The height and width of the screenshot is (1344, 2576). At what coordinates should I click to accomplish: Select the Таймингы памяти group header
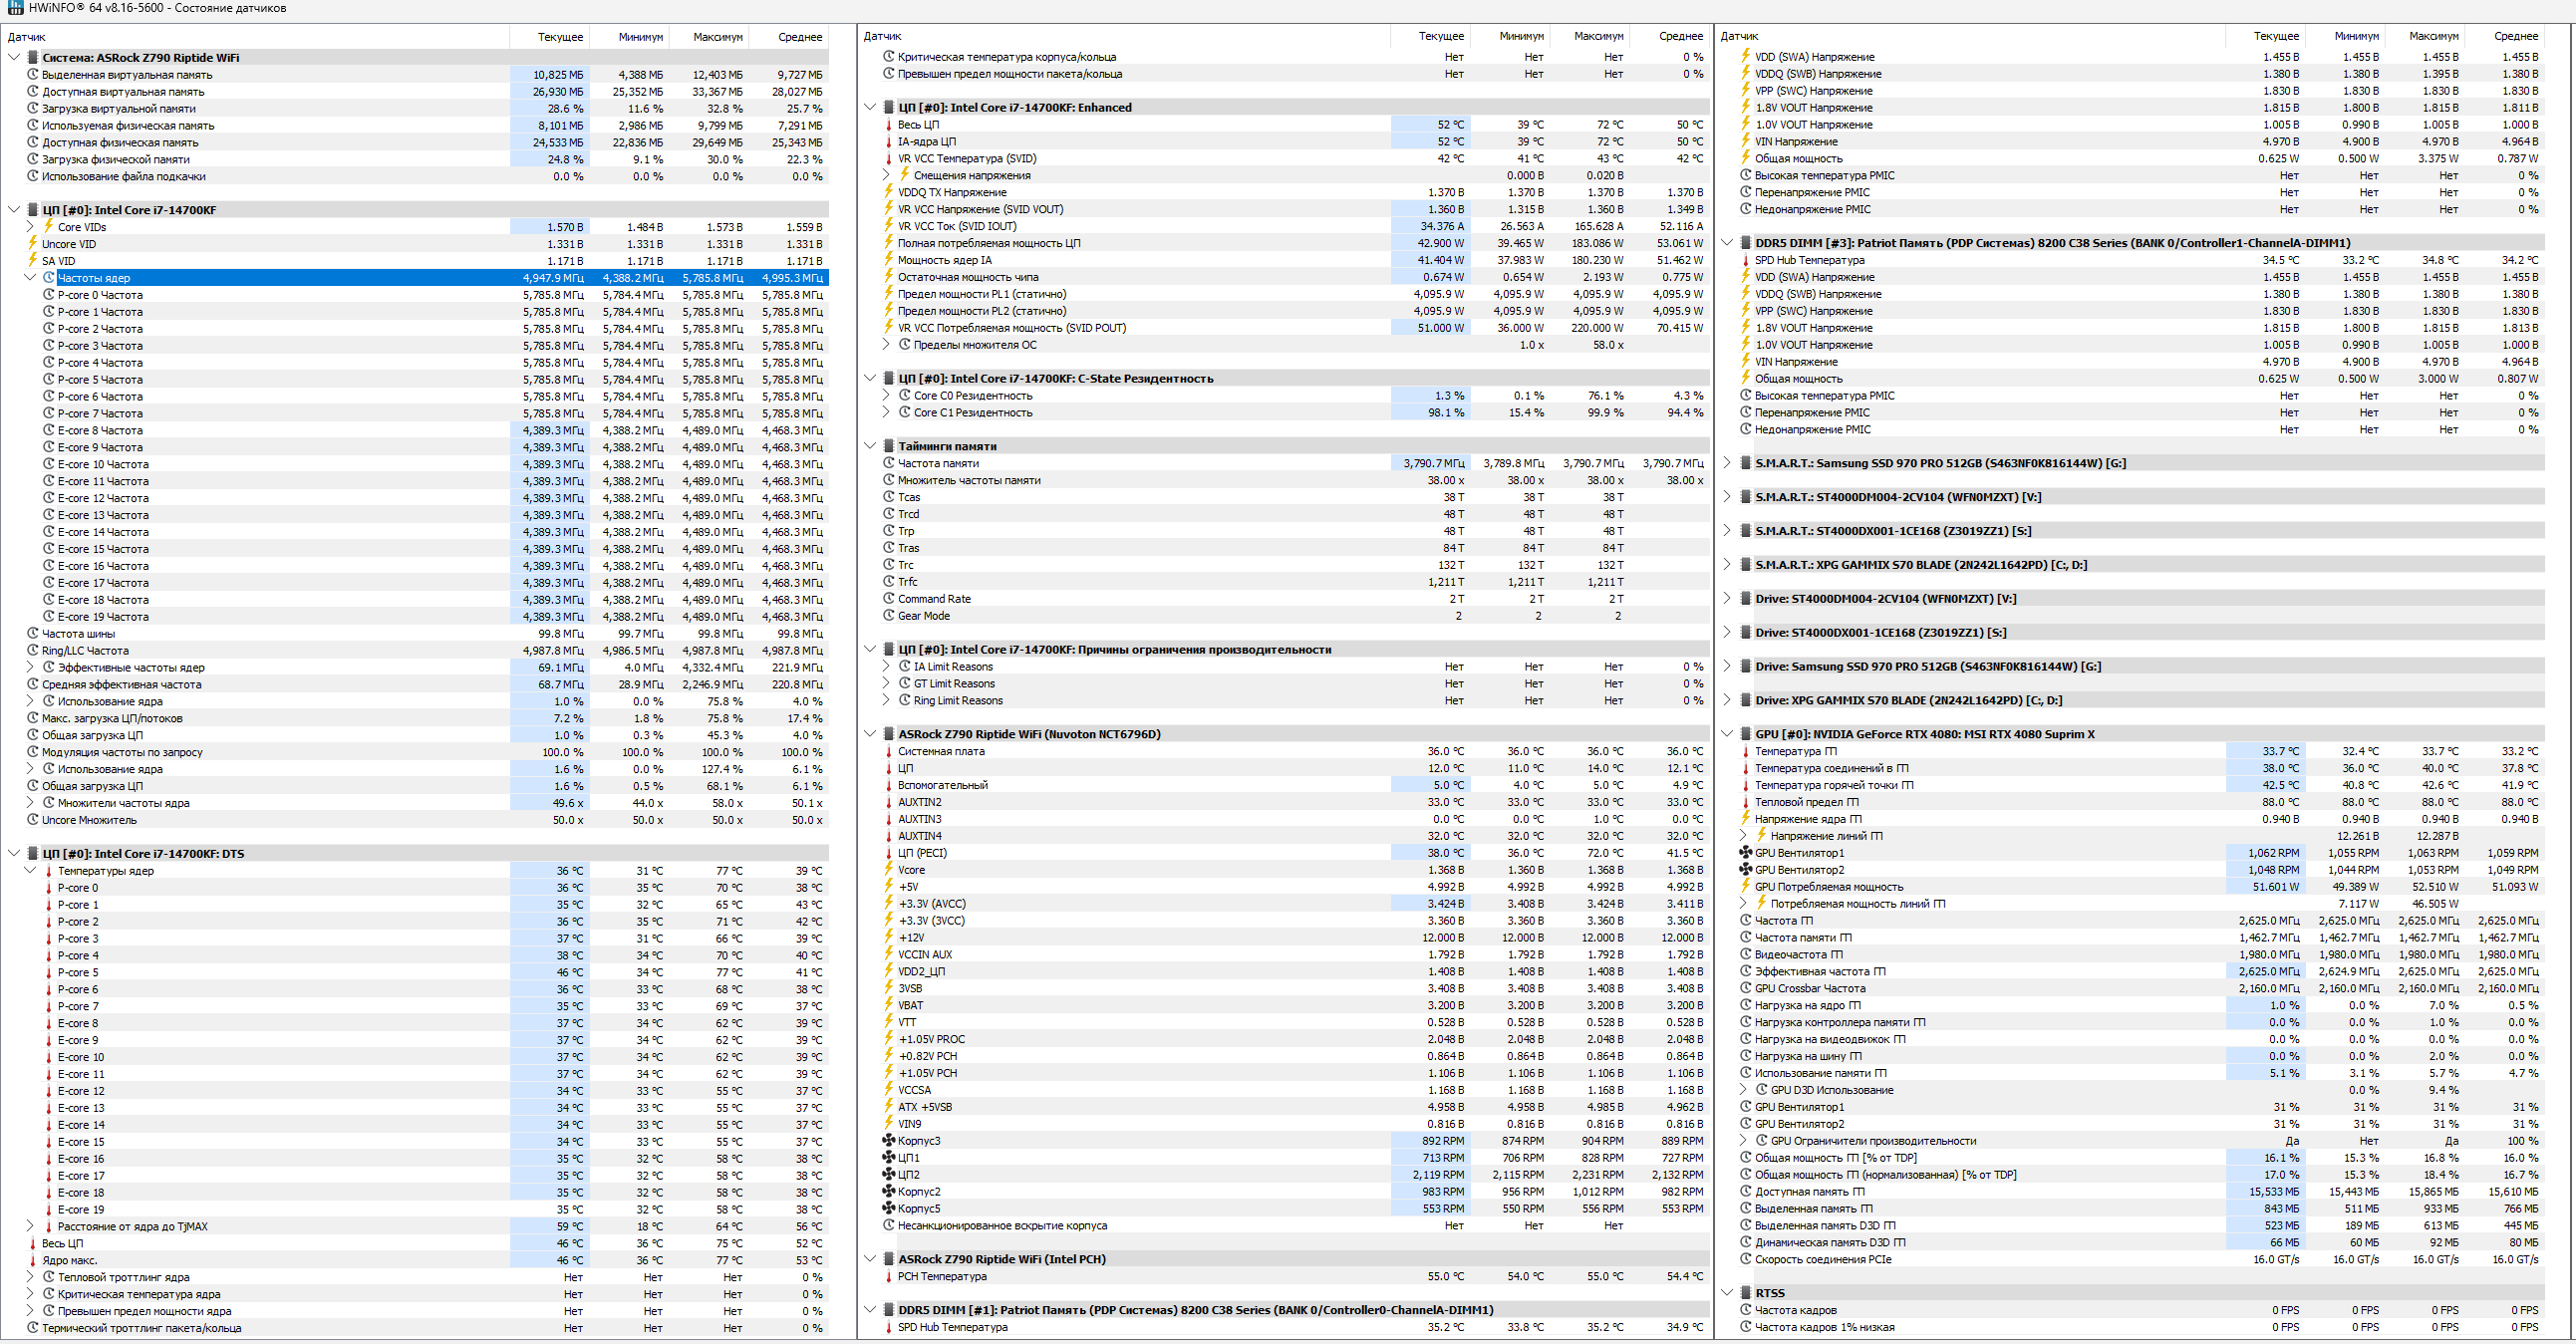pos(946,446)
